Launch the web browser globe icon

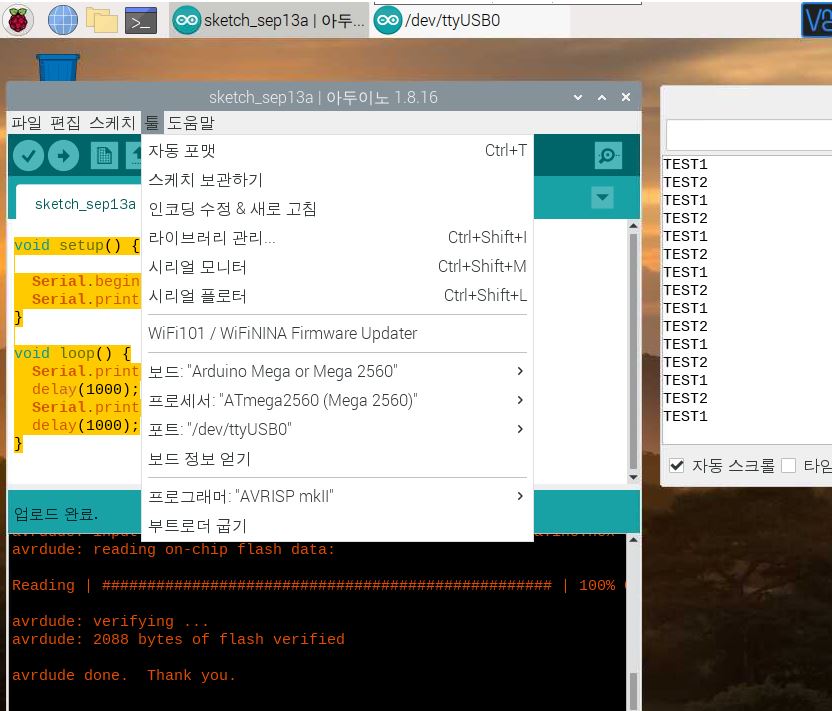coord(63,20)
